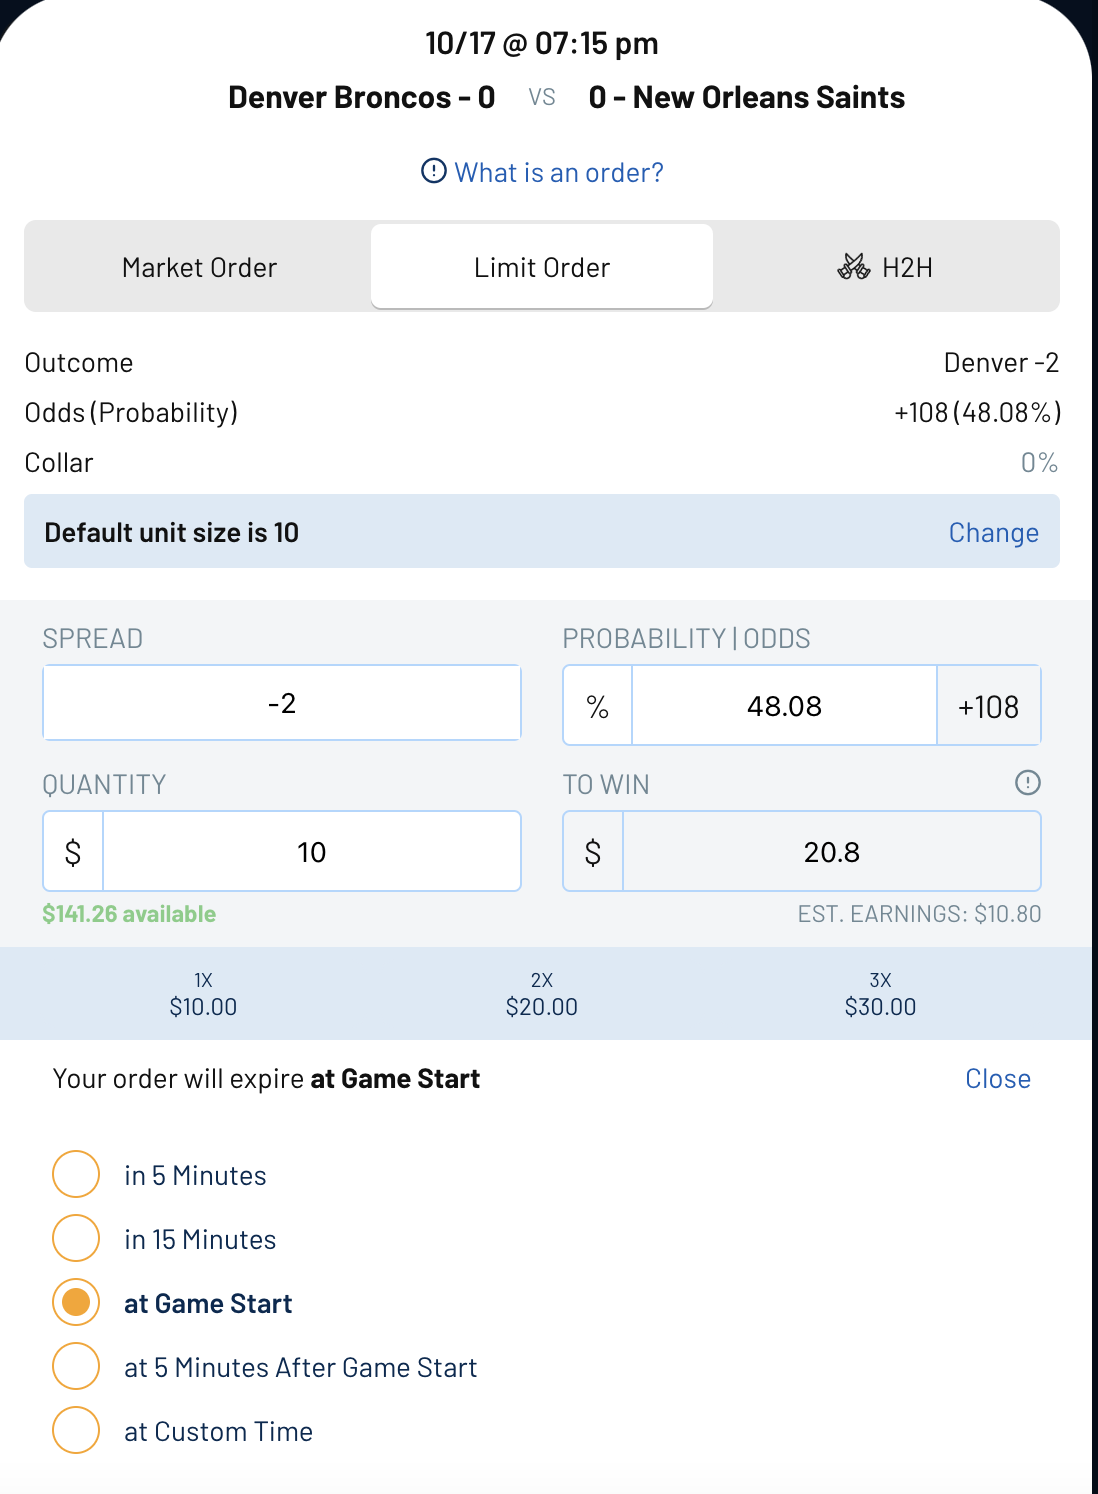Viewport: 1098px width, 1494px height.
Task: Click the dollar sign on the Quantity field
Action: point(71,851)
